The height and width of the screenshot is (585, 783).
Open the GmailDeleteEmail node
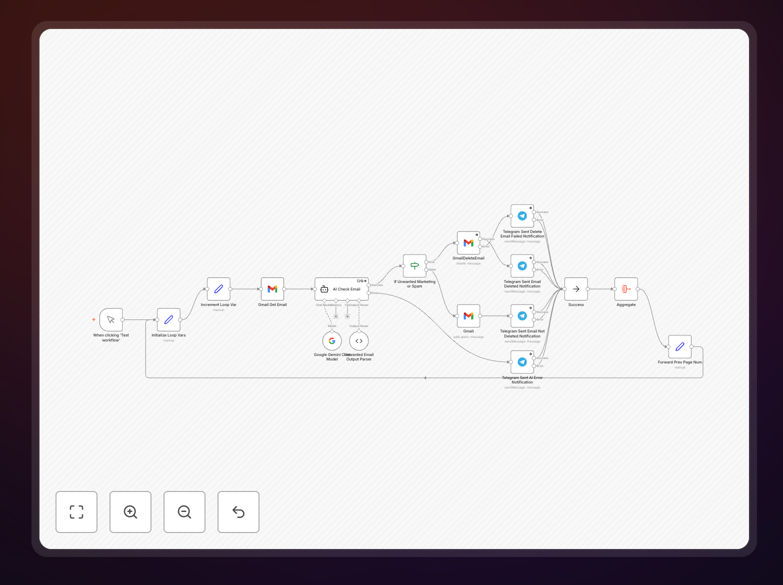pyautogui.click(x=468, y=243)
